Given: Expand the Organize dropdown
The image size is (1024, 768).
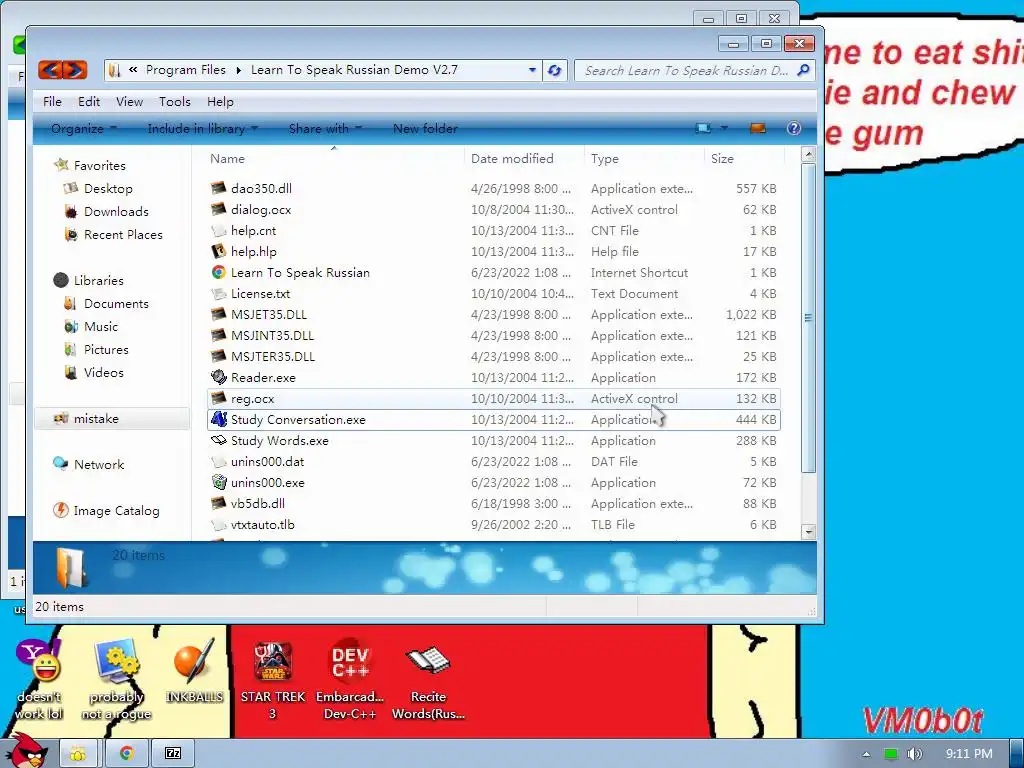Looking at the screenshot, I should (x=84, y=129).
